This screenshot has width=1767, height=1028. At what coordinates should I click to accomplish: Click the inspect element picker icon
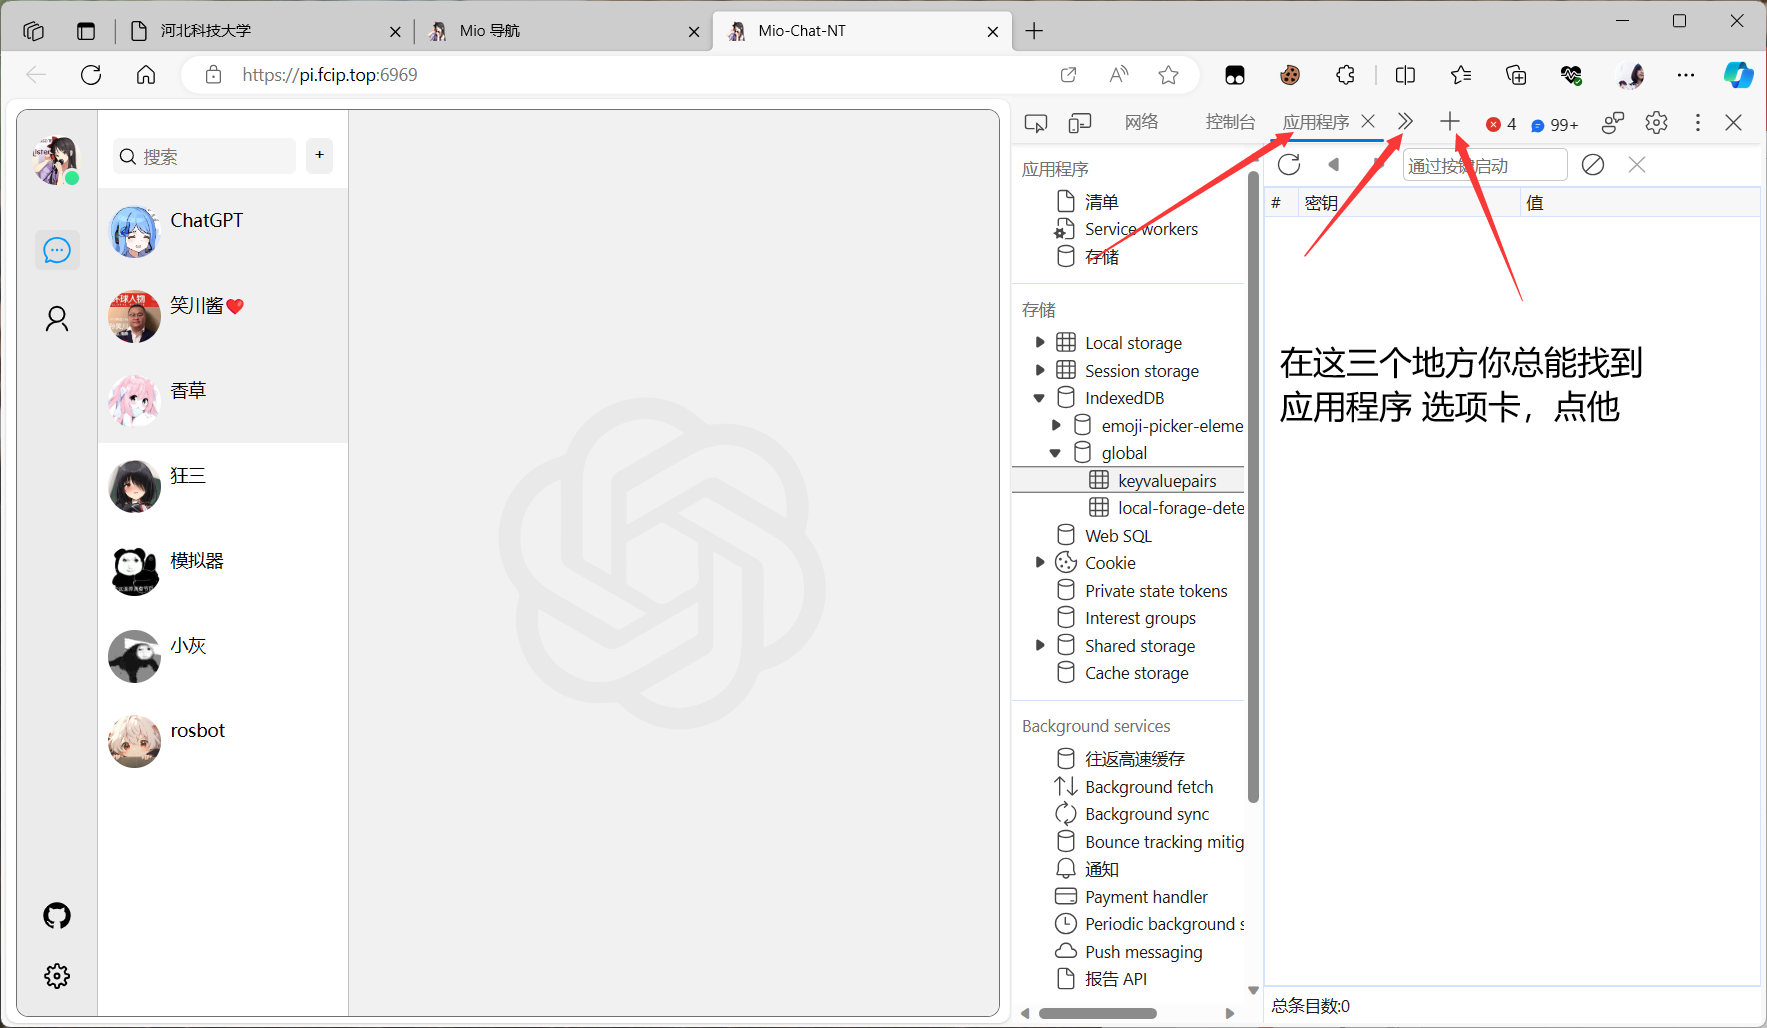(x=1036, y=123)
